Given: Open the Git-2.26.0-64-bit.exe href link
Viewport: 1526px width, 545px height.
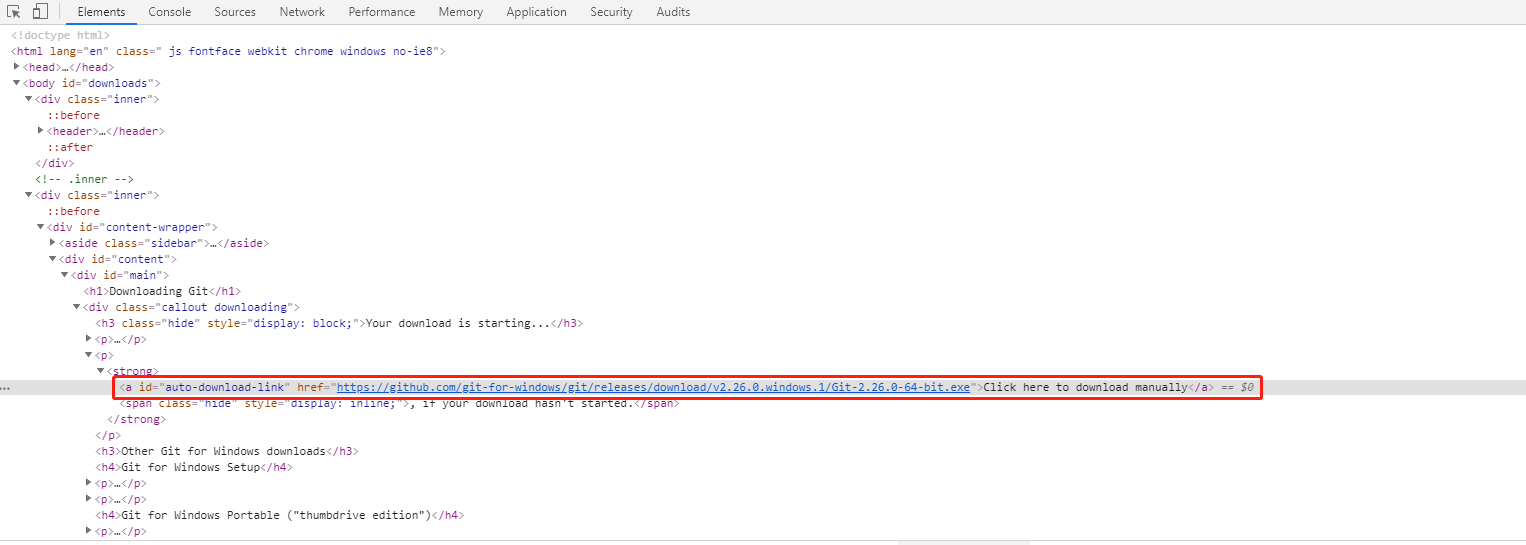Looking at the screenshot, I should (x=653, y=387).
